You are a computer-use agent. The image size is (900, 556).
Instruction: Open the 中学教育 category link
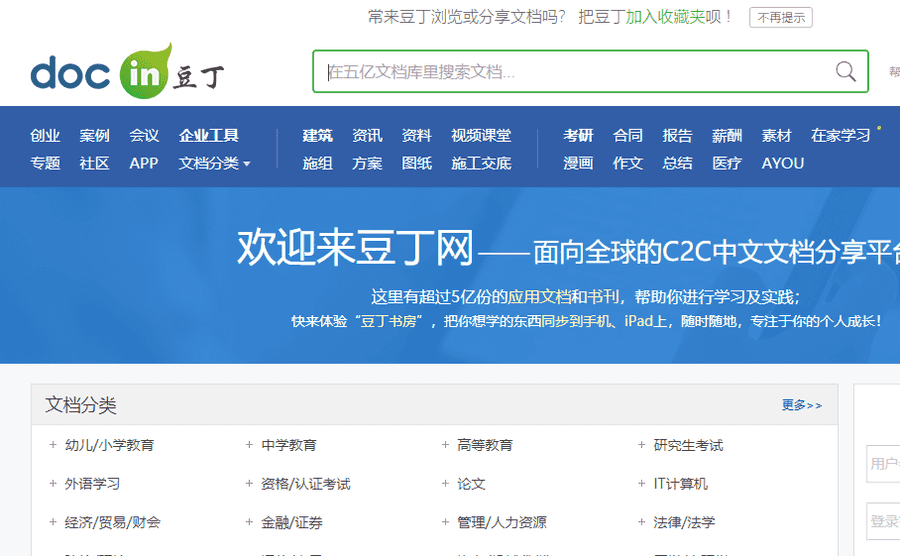pyautogui.click(x=289, y=445)
